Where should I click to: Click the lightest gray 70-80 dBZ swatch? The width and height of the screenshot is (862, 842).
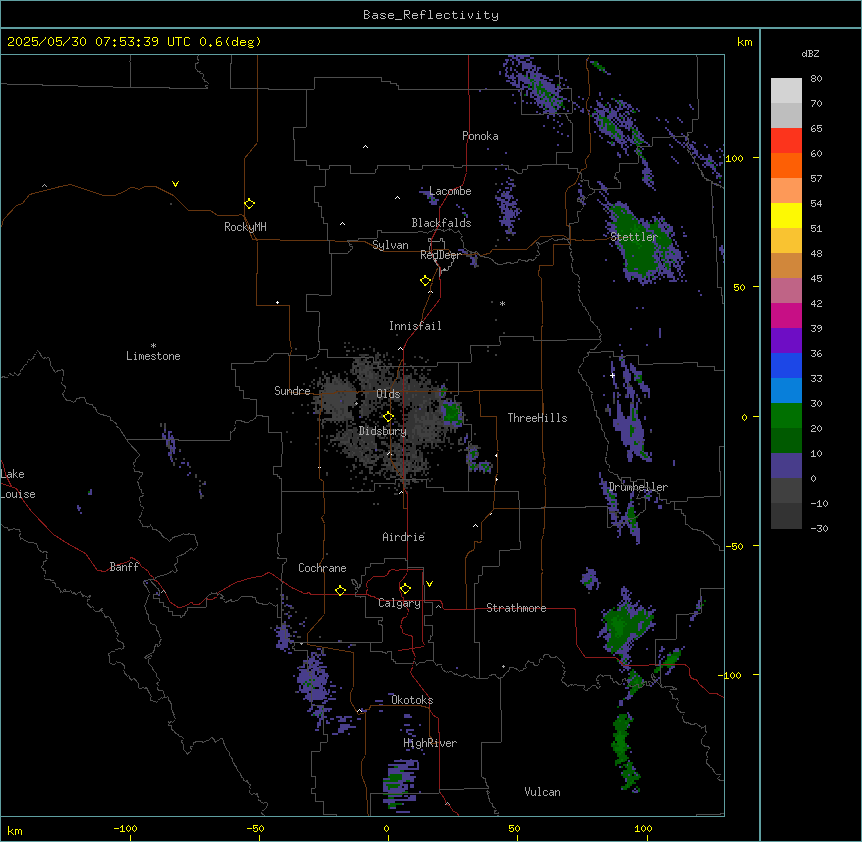tap(786, 91)
